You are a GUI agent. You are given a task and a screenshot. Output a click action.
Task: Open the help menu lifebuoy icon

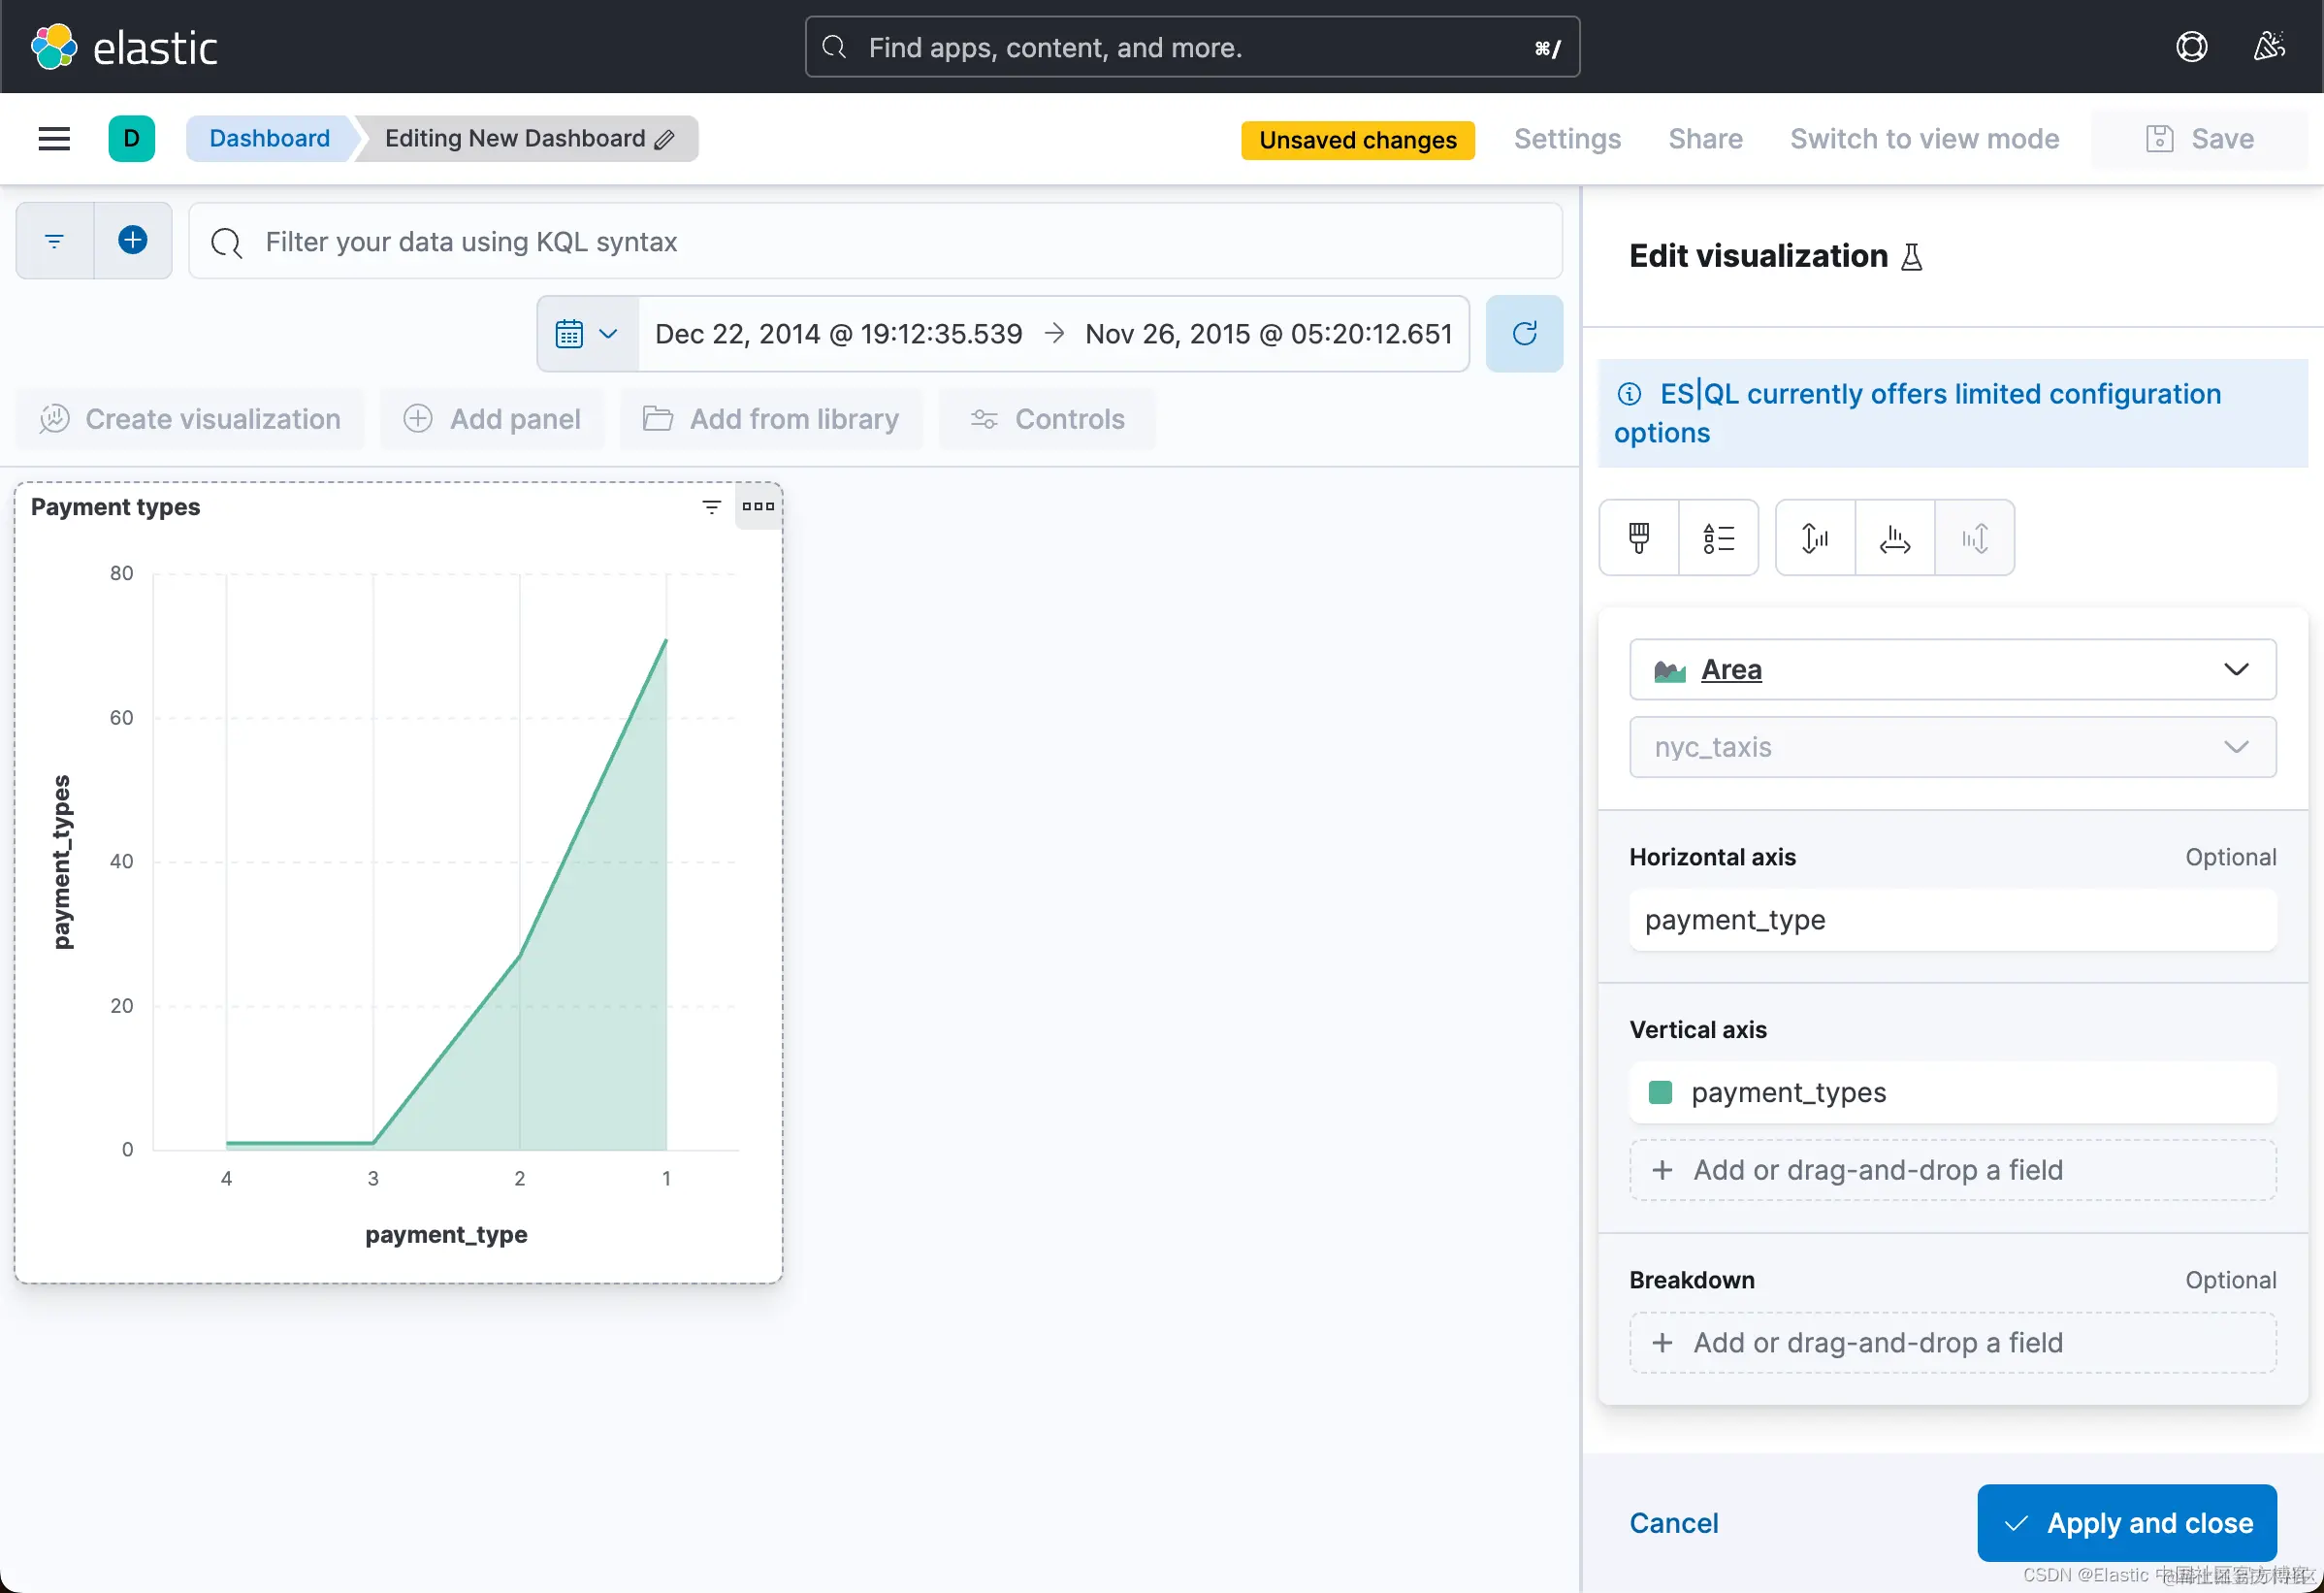click(2191, 47)
